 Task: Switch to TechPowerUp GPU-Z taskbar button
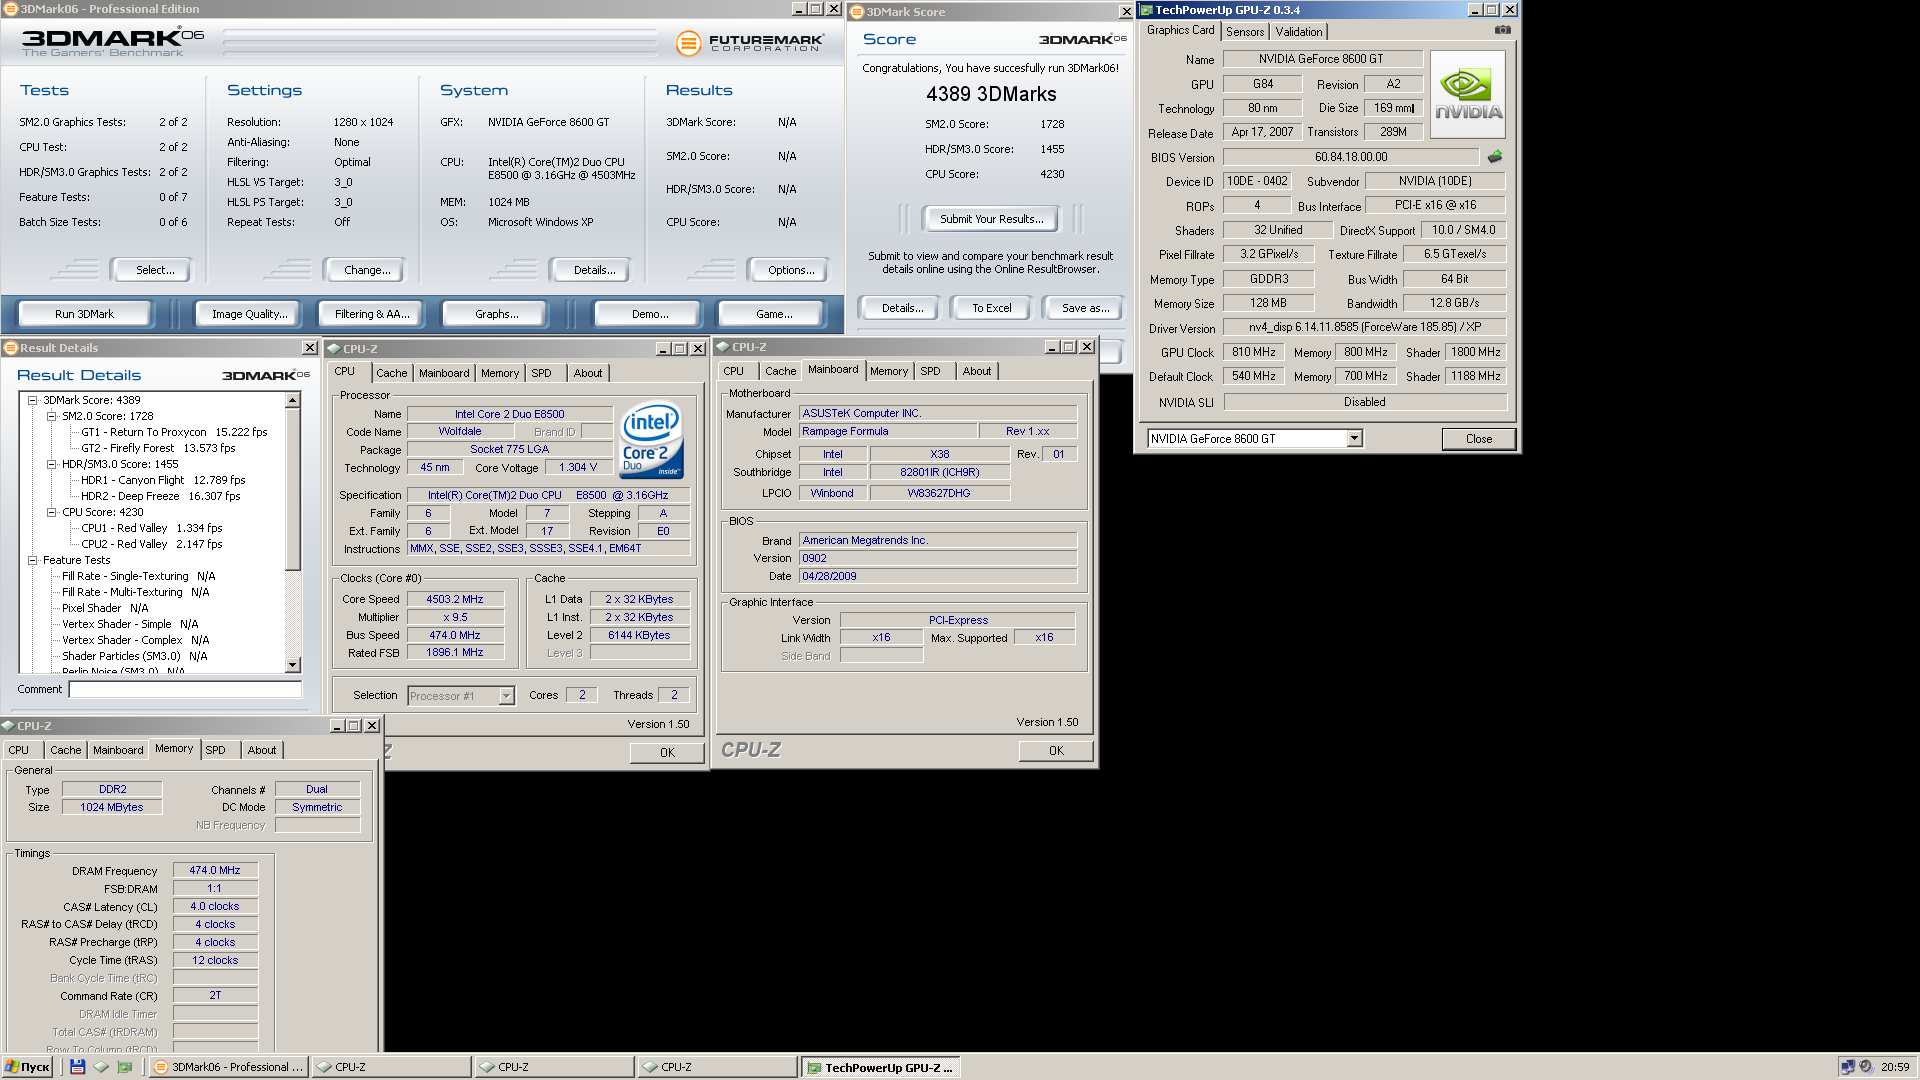(879, 1067)
